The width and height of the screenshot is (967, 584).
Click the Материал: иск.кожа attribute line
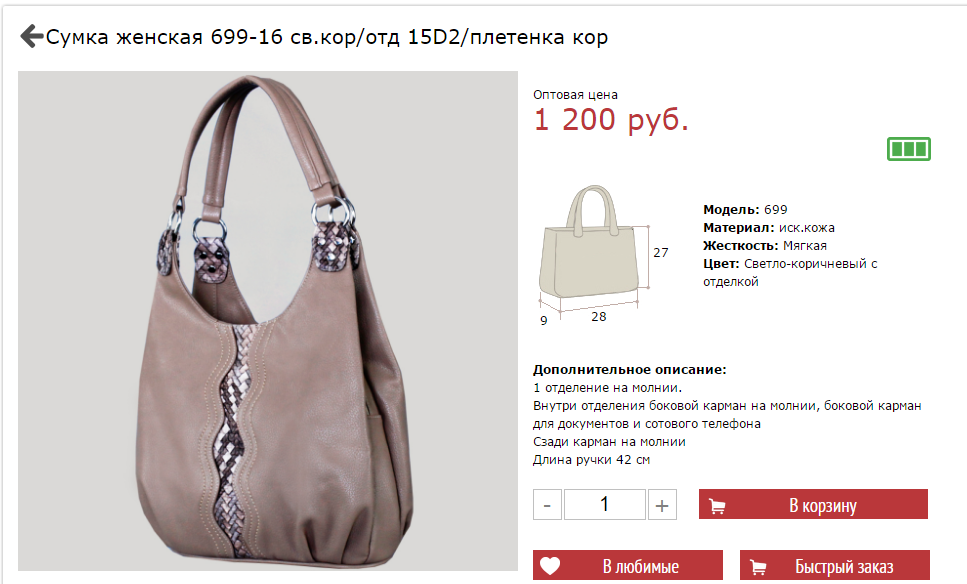point(768,228)
